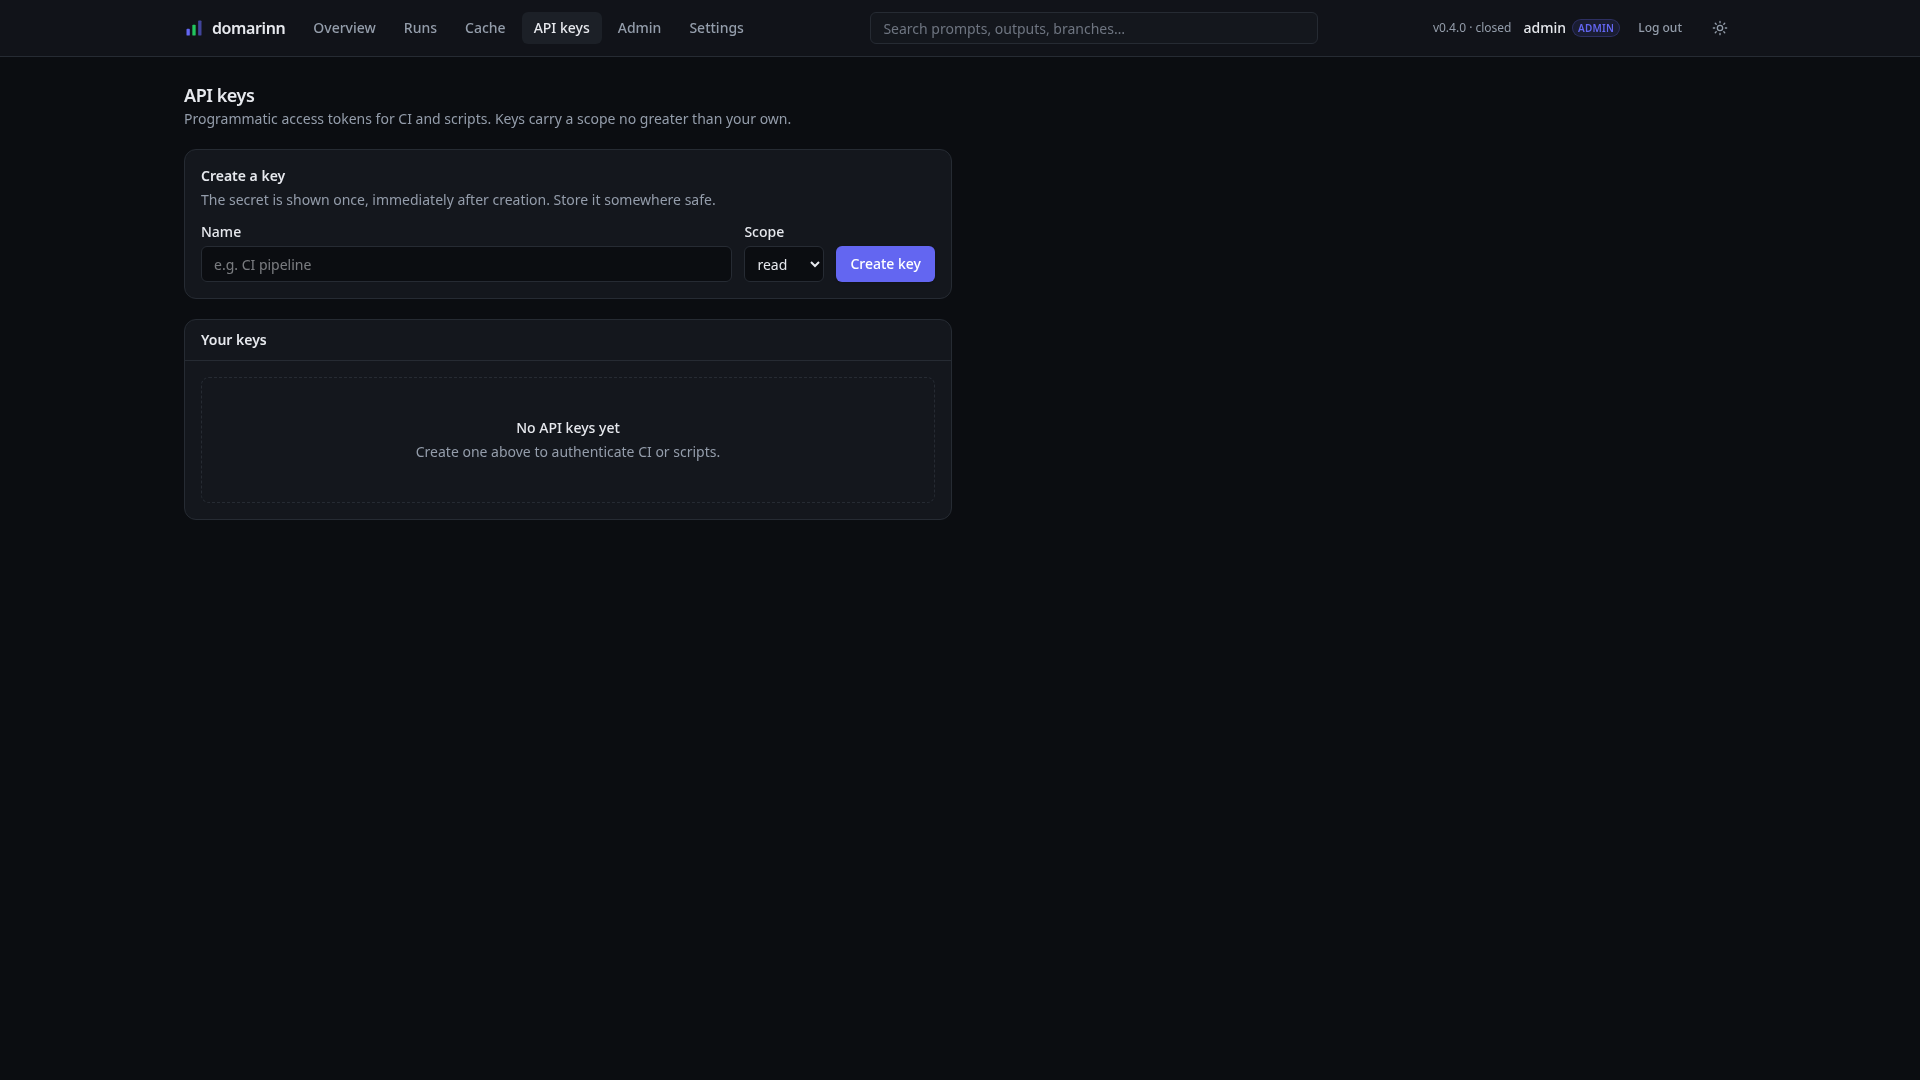The image size is (1920, 1080).
Task: Select the API keys nav item
Action: (561, 28)
